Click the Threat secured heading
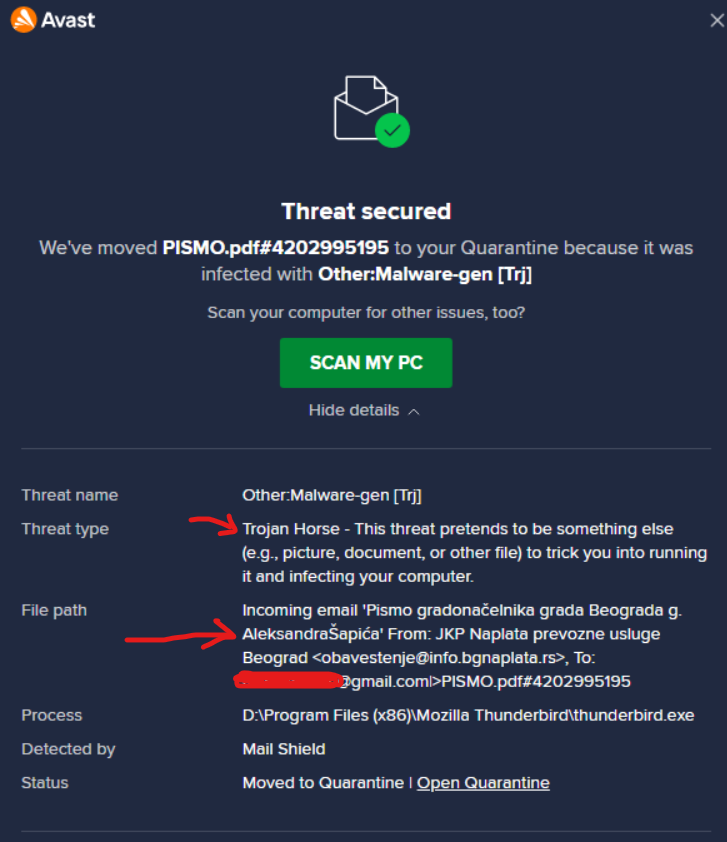The height and width of the screenshot is (842, 727). tap(366, 212)
